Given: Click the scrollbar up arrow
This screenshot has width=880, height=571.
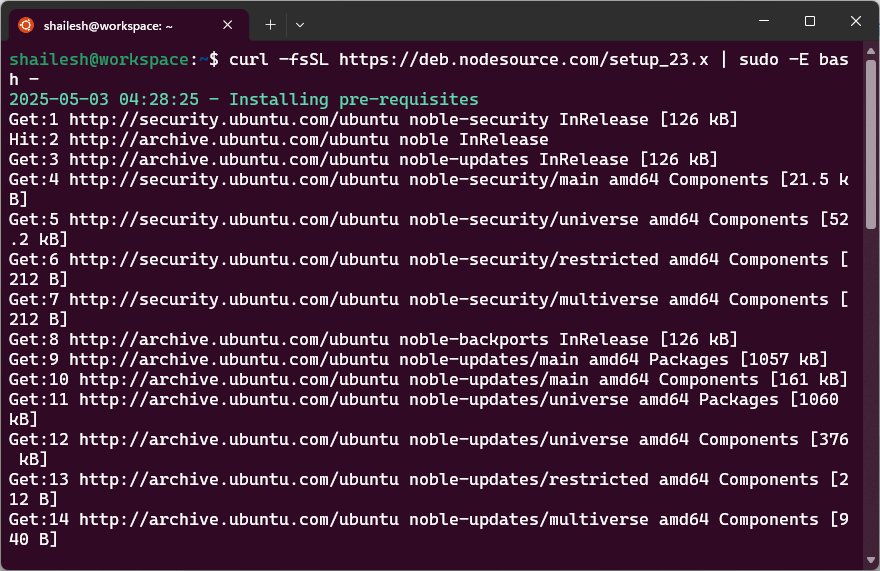Looking at the screenshot, I should (870, 51).
